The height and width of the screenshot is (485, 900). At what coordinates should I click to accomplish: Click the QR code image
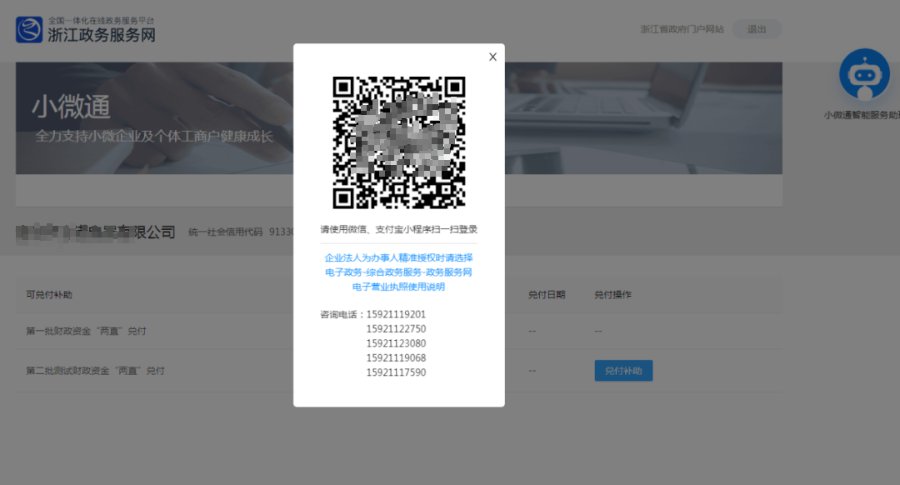398,142
